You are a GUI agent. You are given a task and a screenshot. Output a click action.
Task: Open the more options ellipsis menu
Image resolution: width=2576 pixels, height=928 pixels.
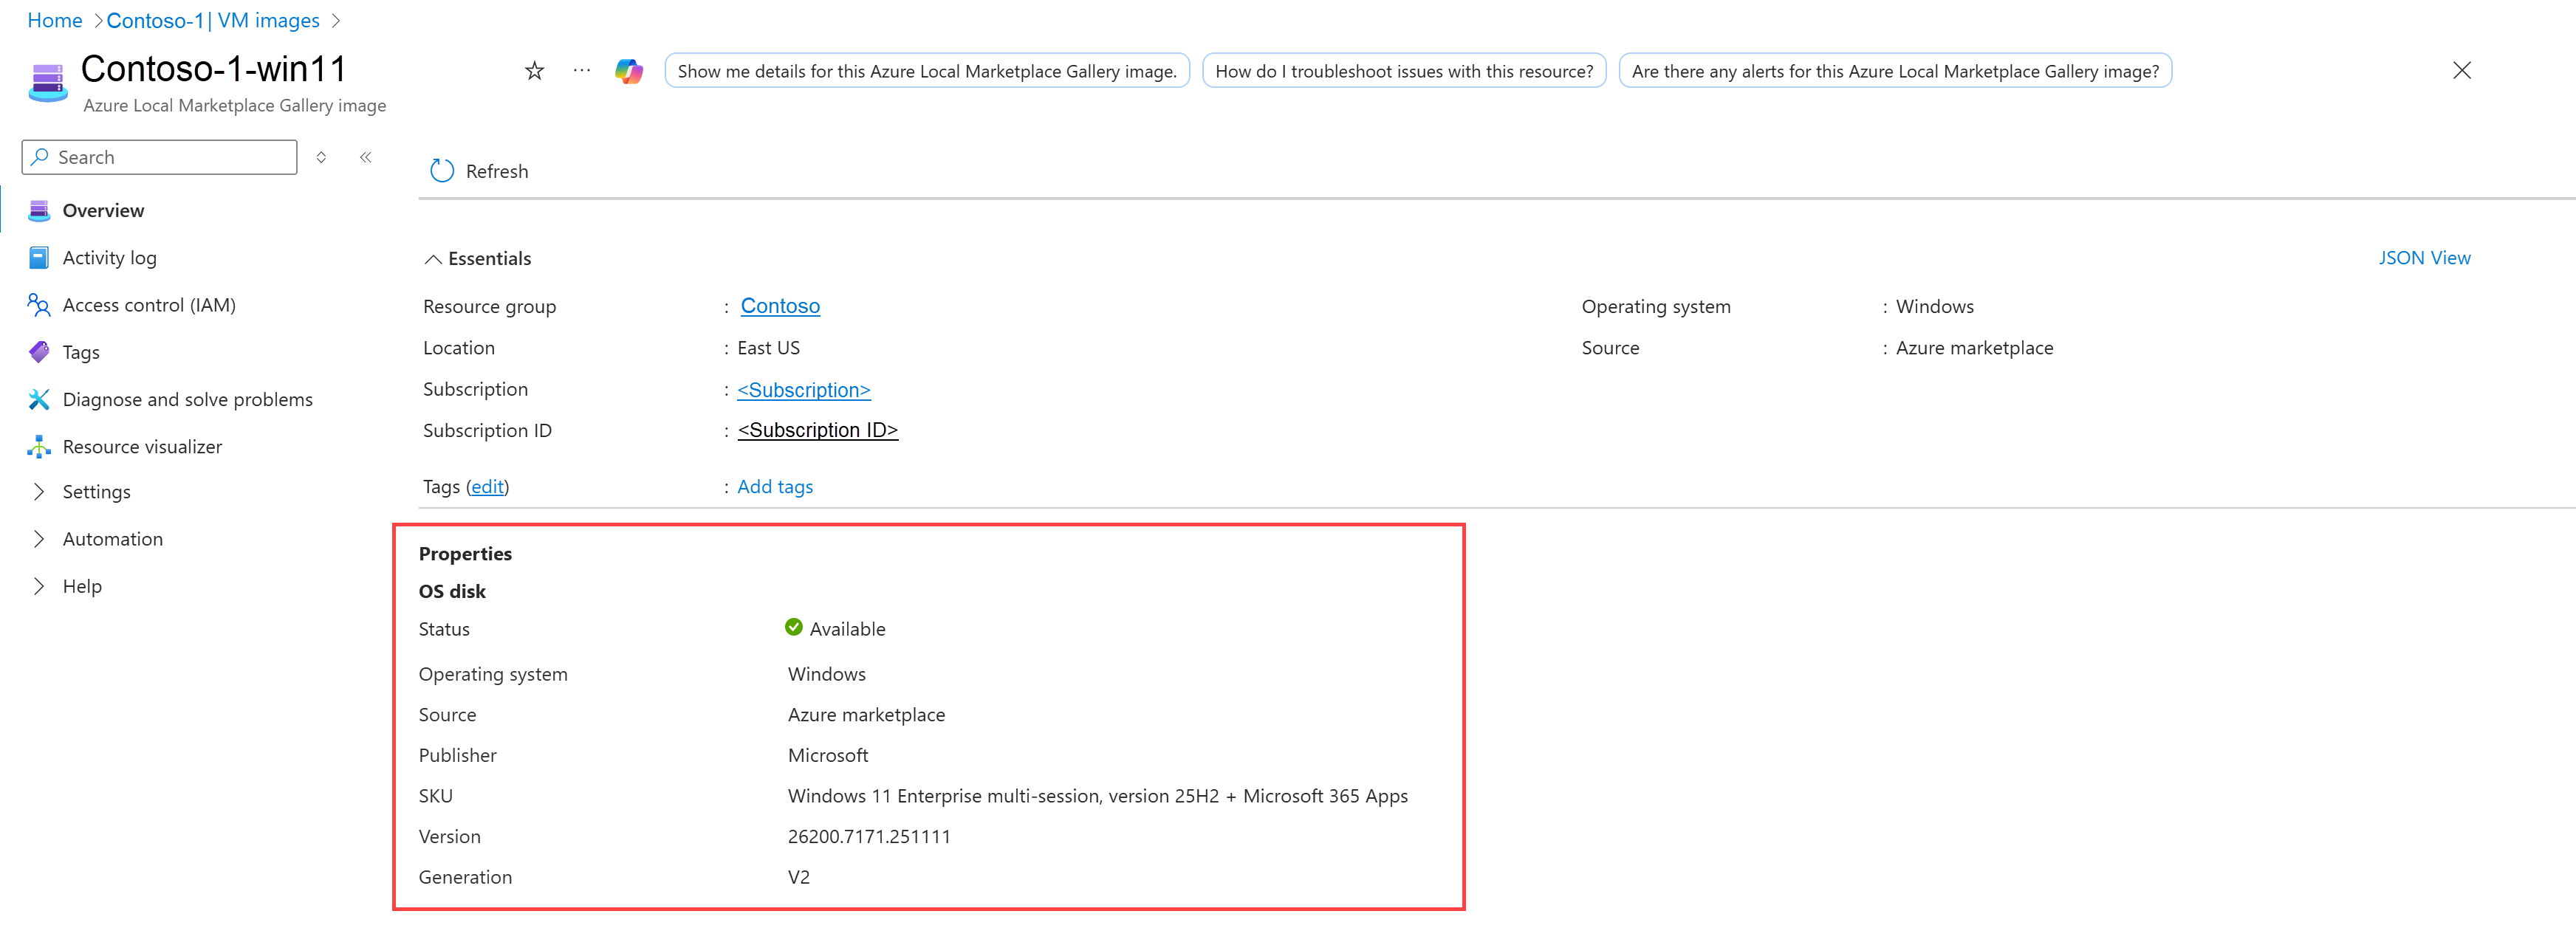tap(582, 71)
